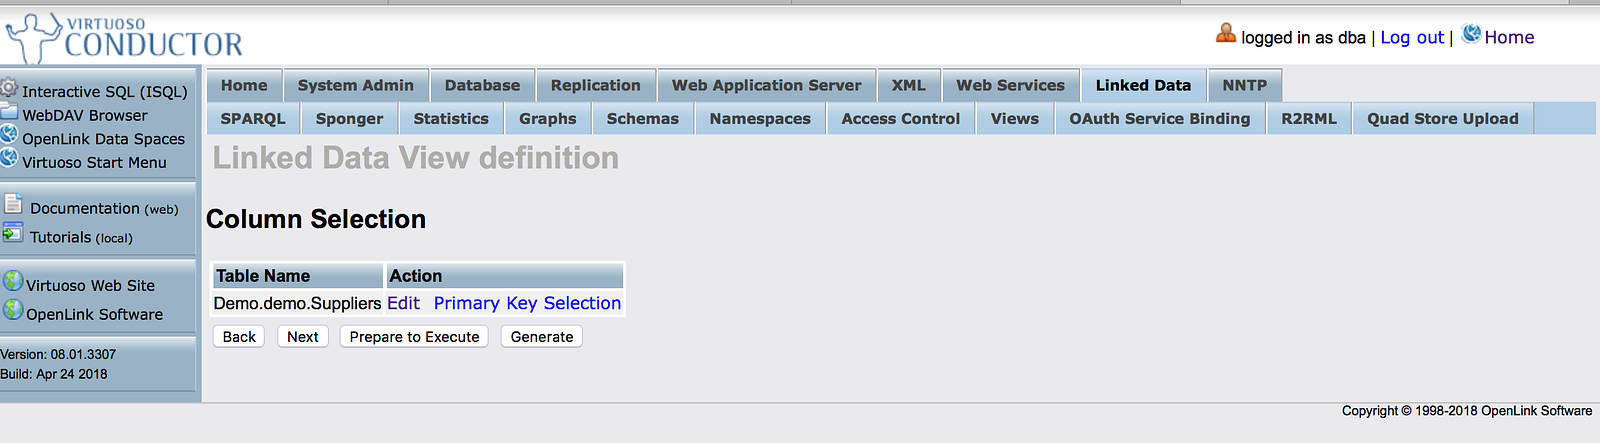Viewport: 1600px width, 443px height.
Task: Click the Tutorials icon in sidebar
Action: [x=13, y=234]
